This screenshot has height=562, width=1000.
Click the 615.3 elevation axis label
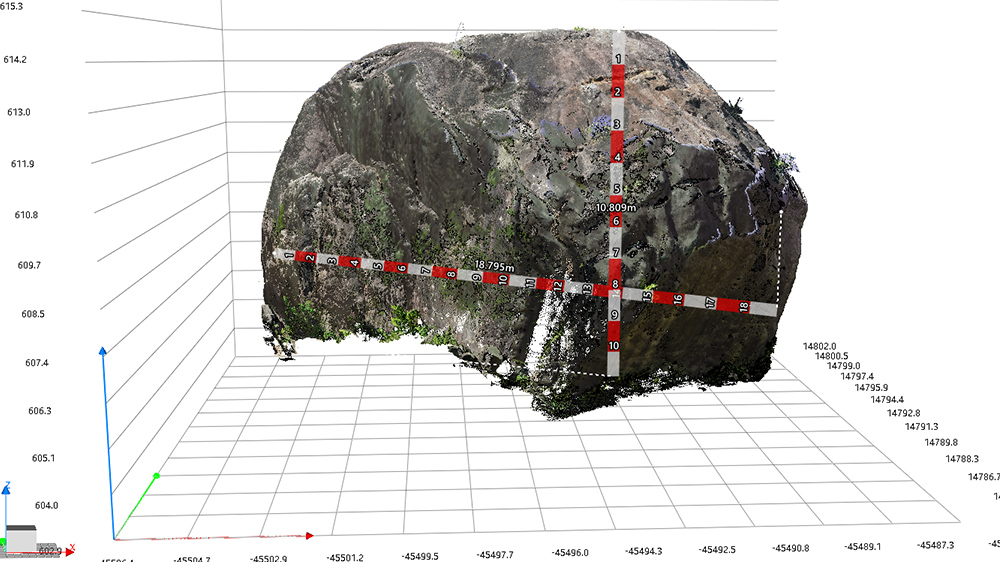[13, 7]
